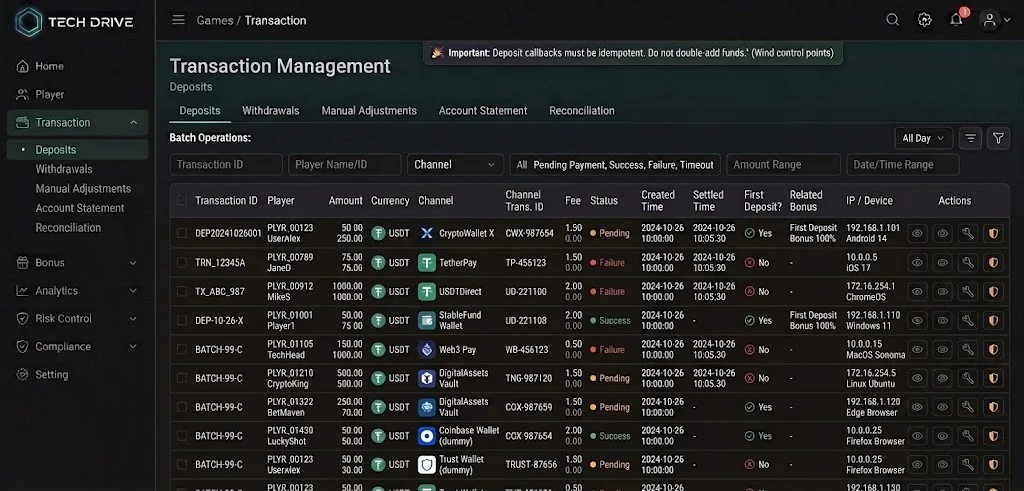This screenshot has height=491, width=1024.
Task: Sort by the Amount column header
Action: (345, 200)
